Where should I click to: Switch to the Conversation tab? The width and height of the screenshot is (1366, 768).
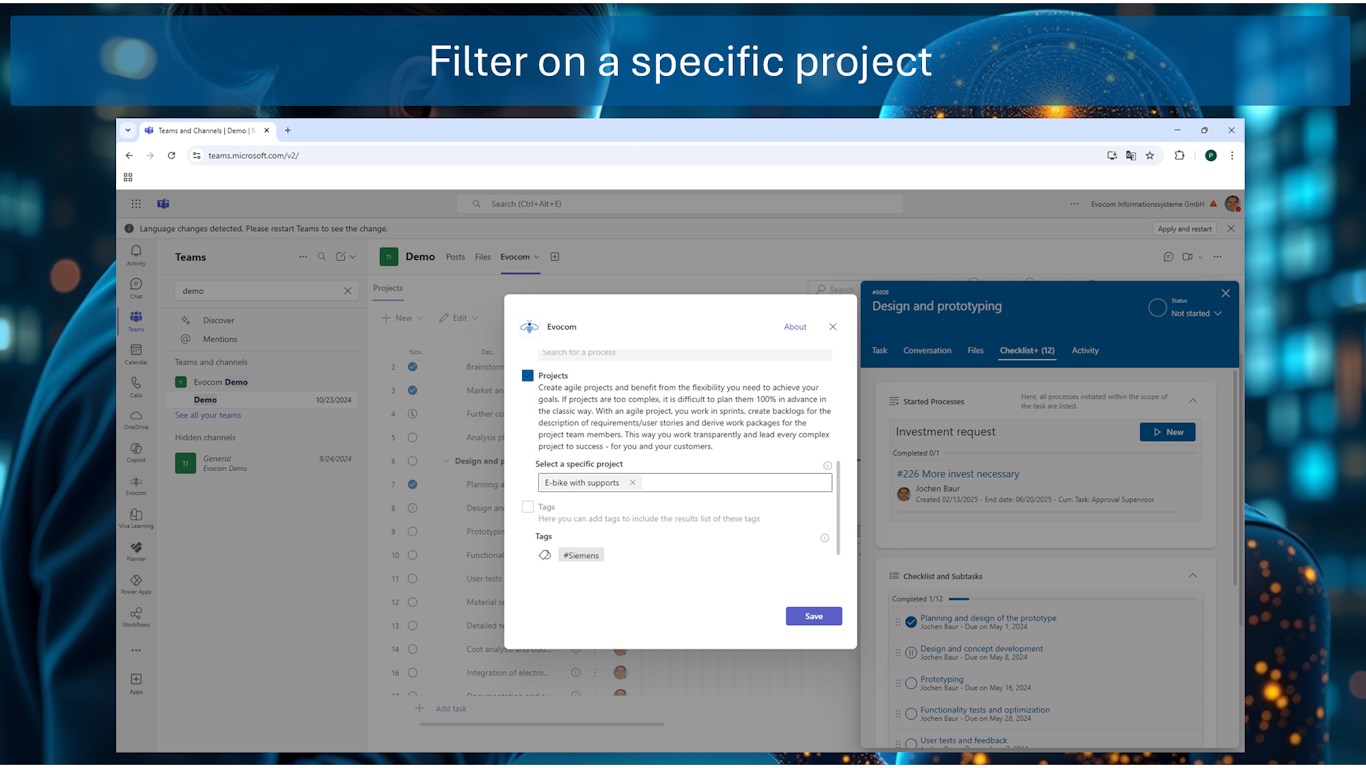927,351
